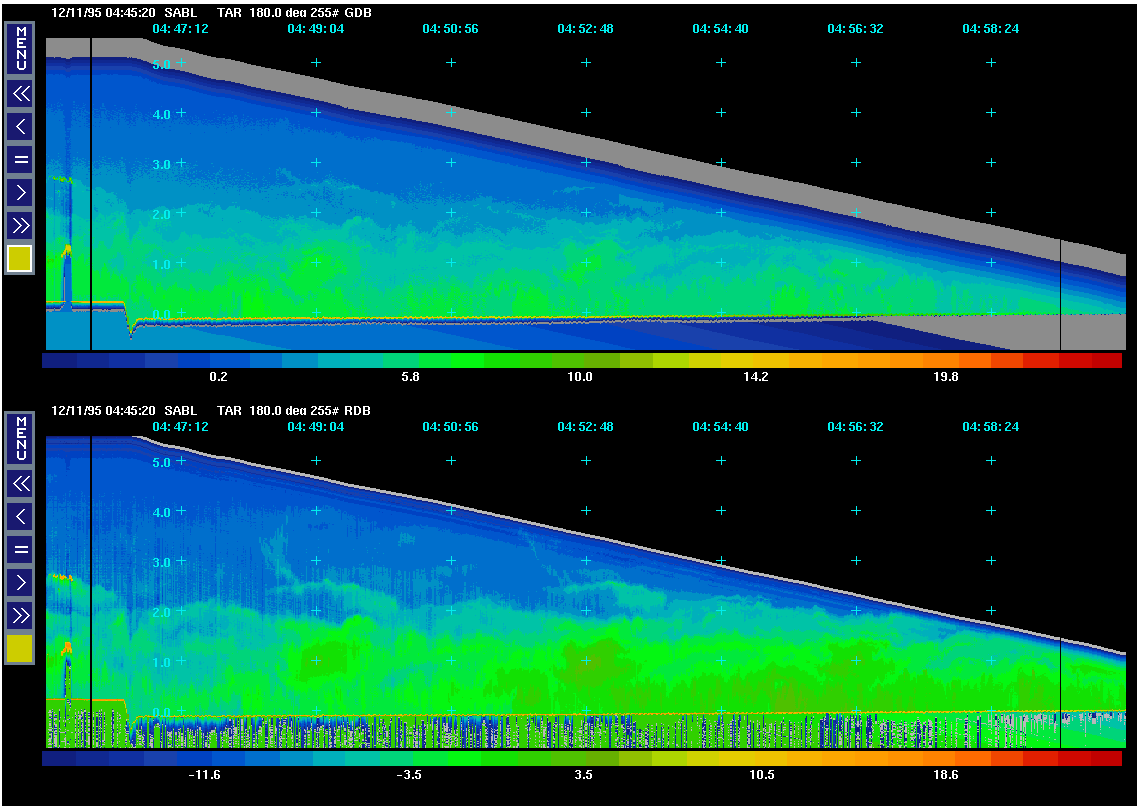This screenshot has width=1141, height=810.
Task: Select the 04:52:48 timestamp in the top panel
Action: click(x=585, y=29)
